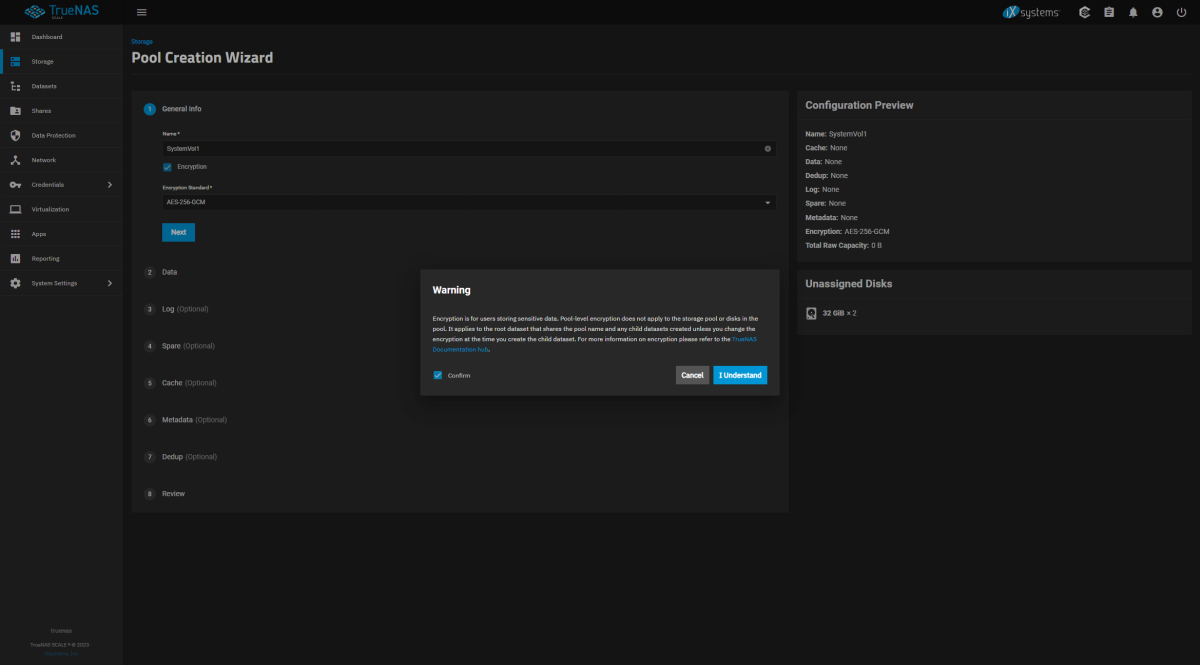The image size is (1200, 665).
Task: Click the Storage sidebar icon
Action: tap(15, 62)
